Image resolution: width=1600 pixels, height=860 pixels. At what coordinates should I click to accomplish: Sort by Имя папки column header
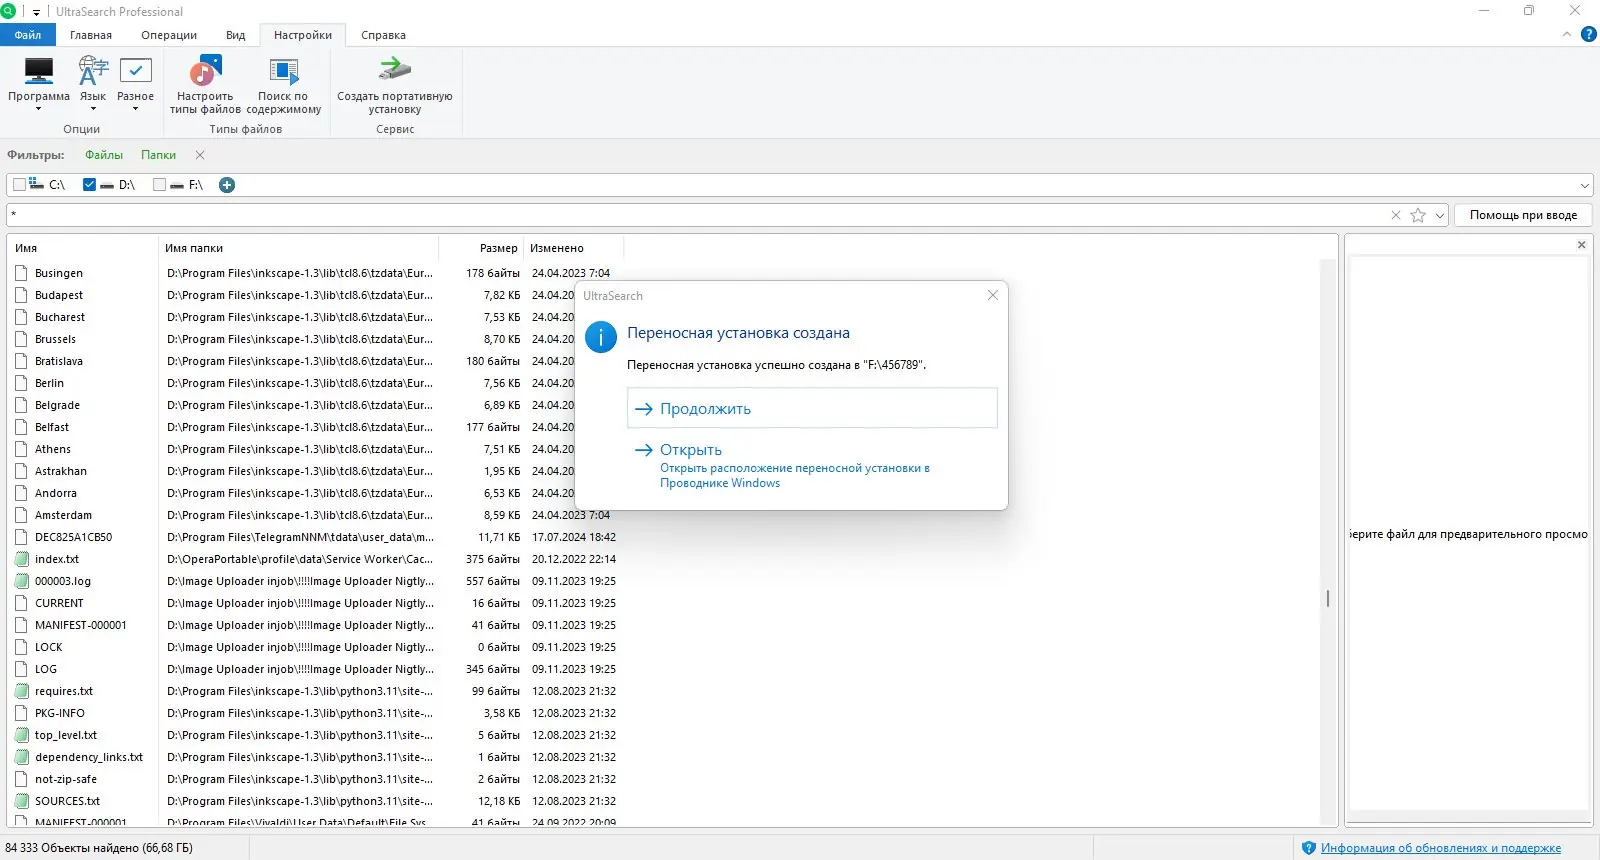[x=299, y=248]
